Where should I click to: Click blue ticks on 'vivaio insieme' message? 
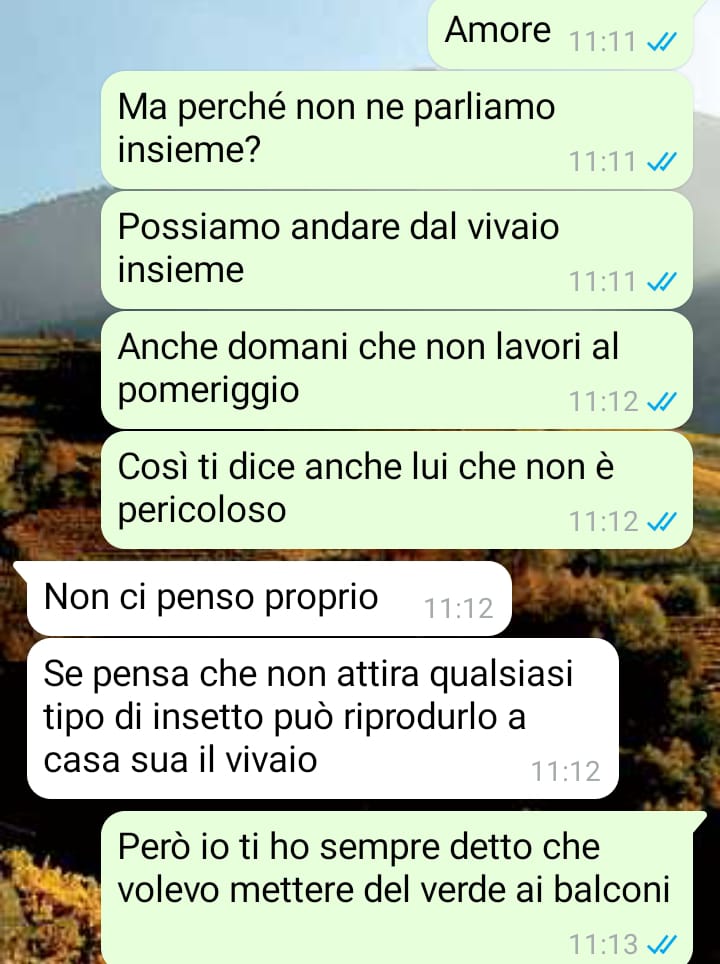(x=663, y=282)
